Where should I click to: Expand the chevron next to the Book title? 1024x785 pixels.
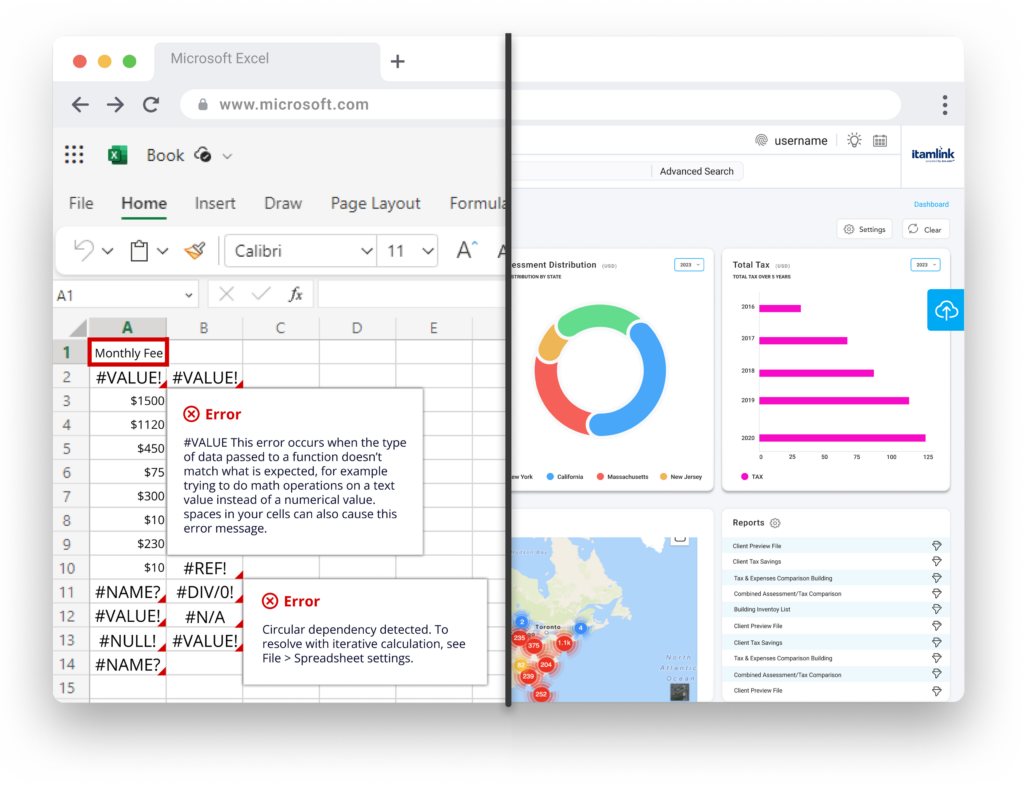point(227,156)
